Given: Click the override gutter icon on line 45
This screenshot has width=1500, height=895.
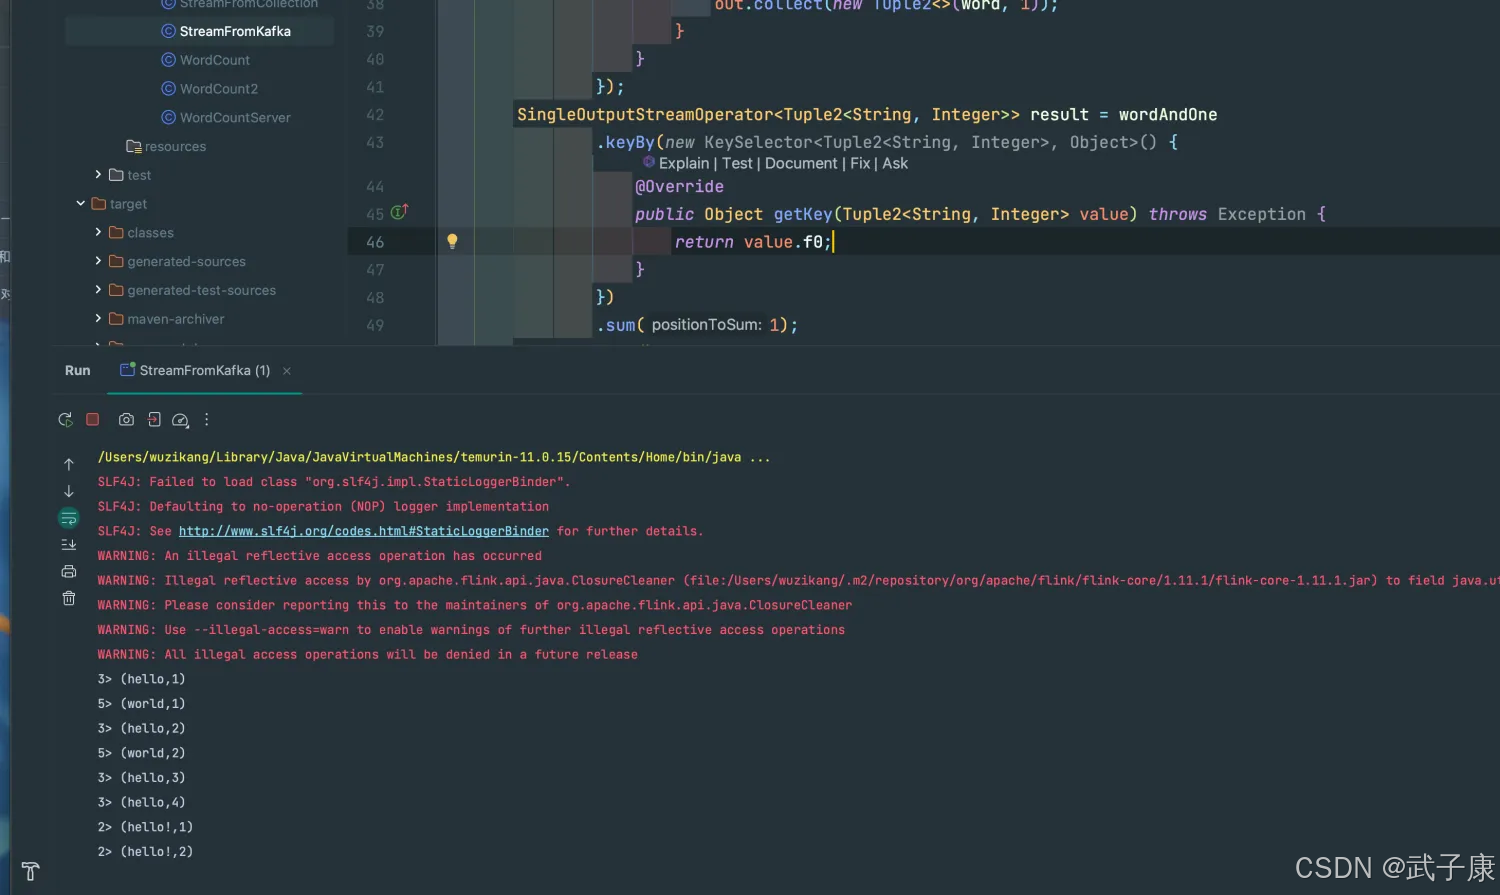Looking at the screenshot, I should click(x=399, y=212).
